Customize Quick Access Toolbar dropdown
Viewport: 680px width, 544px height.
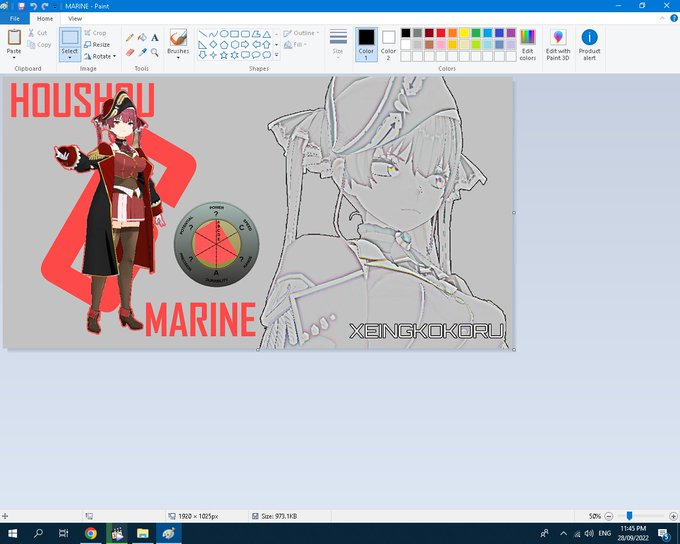55,7
